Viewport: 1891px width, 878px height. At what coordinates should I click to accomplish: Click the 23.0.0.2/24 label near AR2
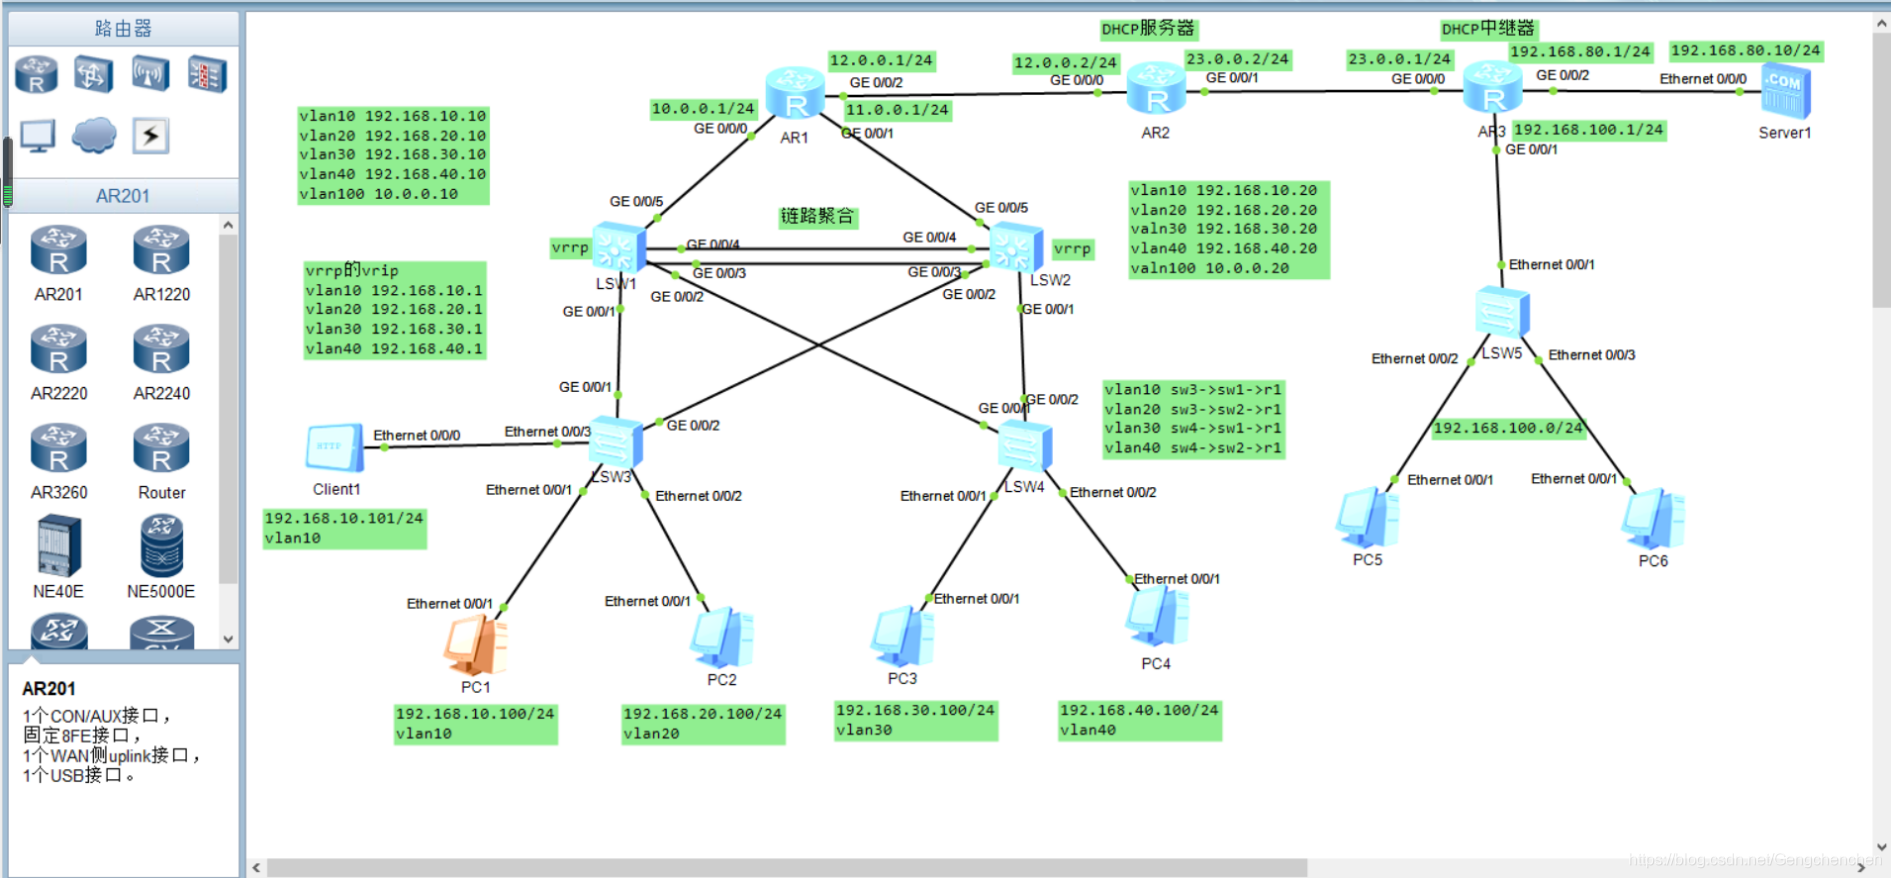tap(1238, 59)
